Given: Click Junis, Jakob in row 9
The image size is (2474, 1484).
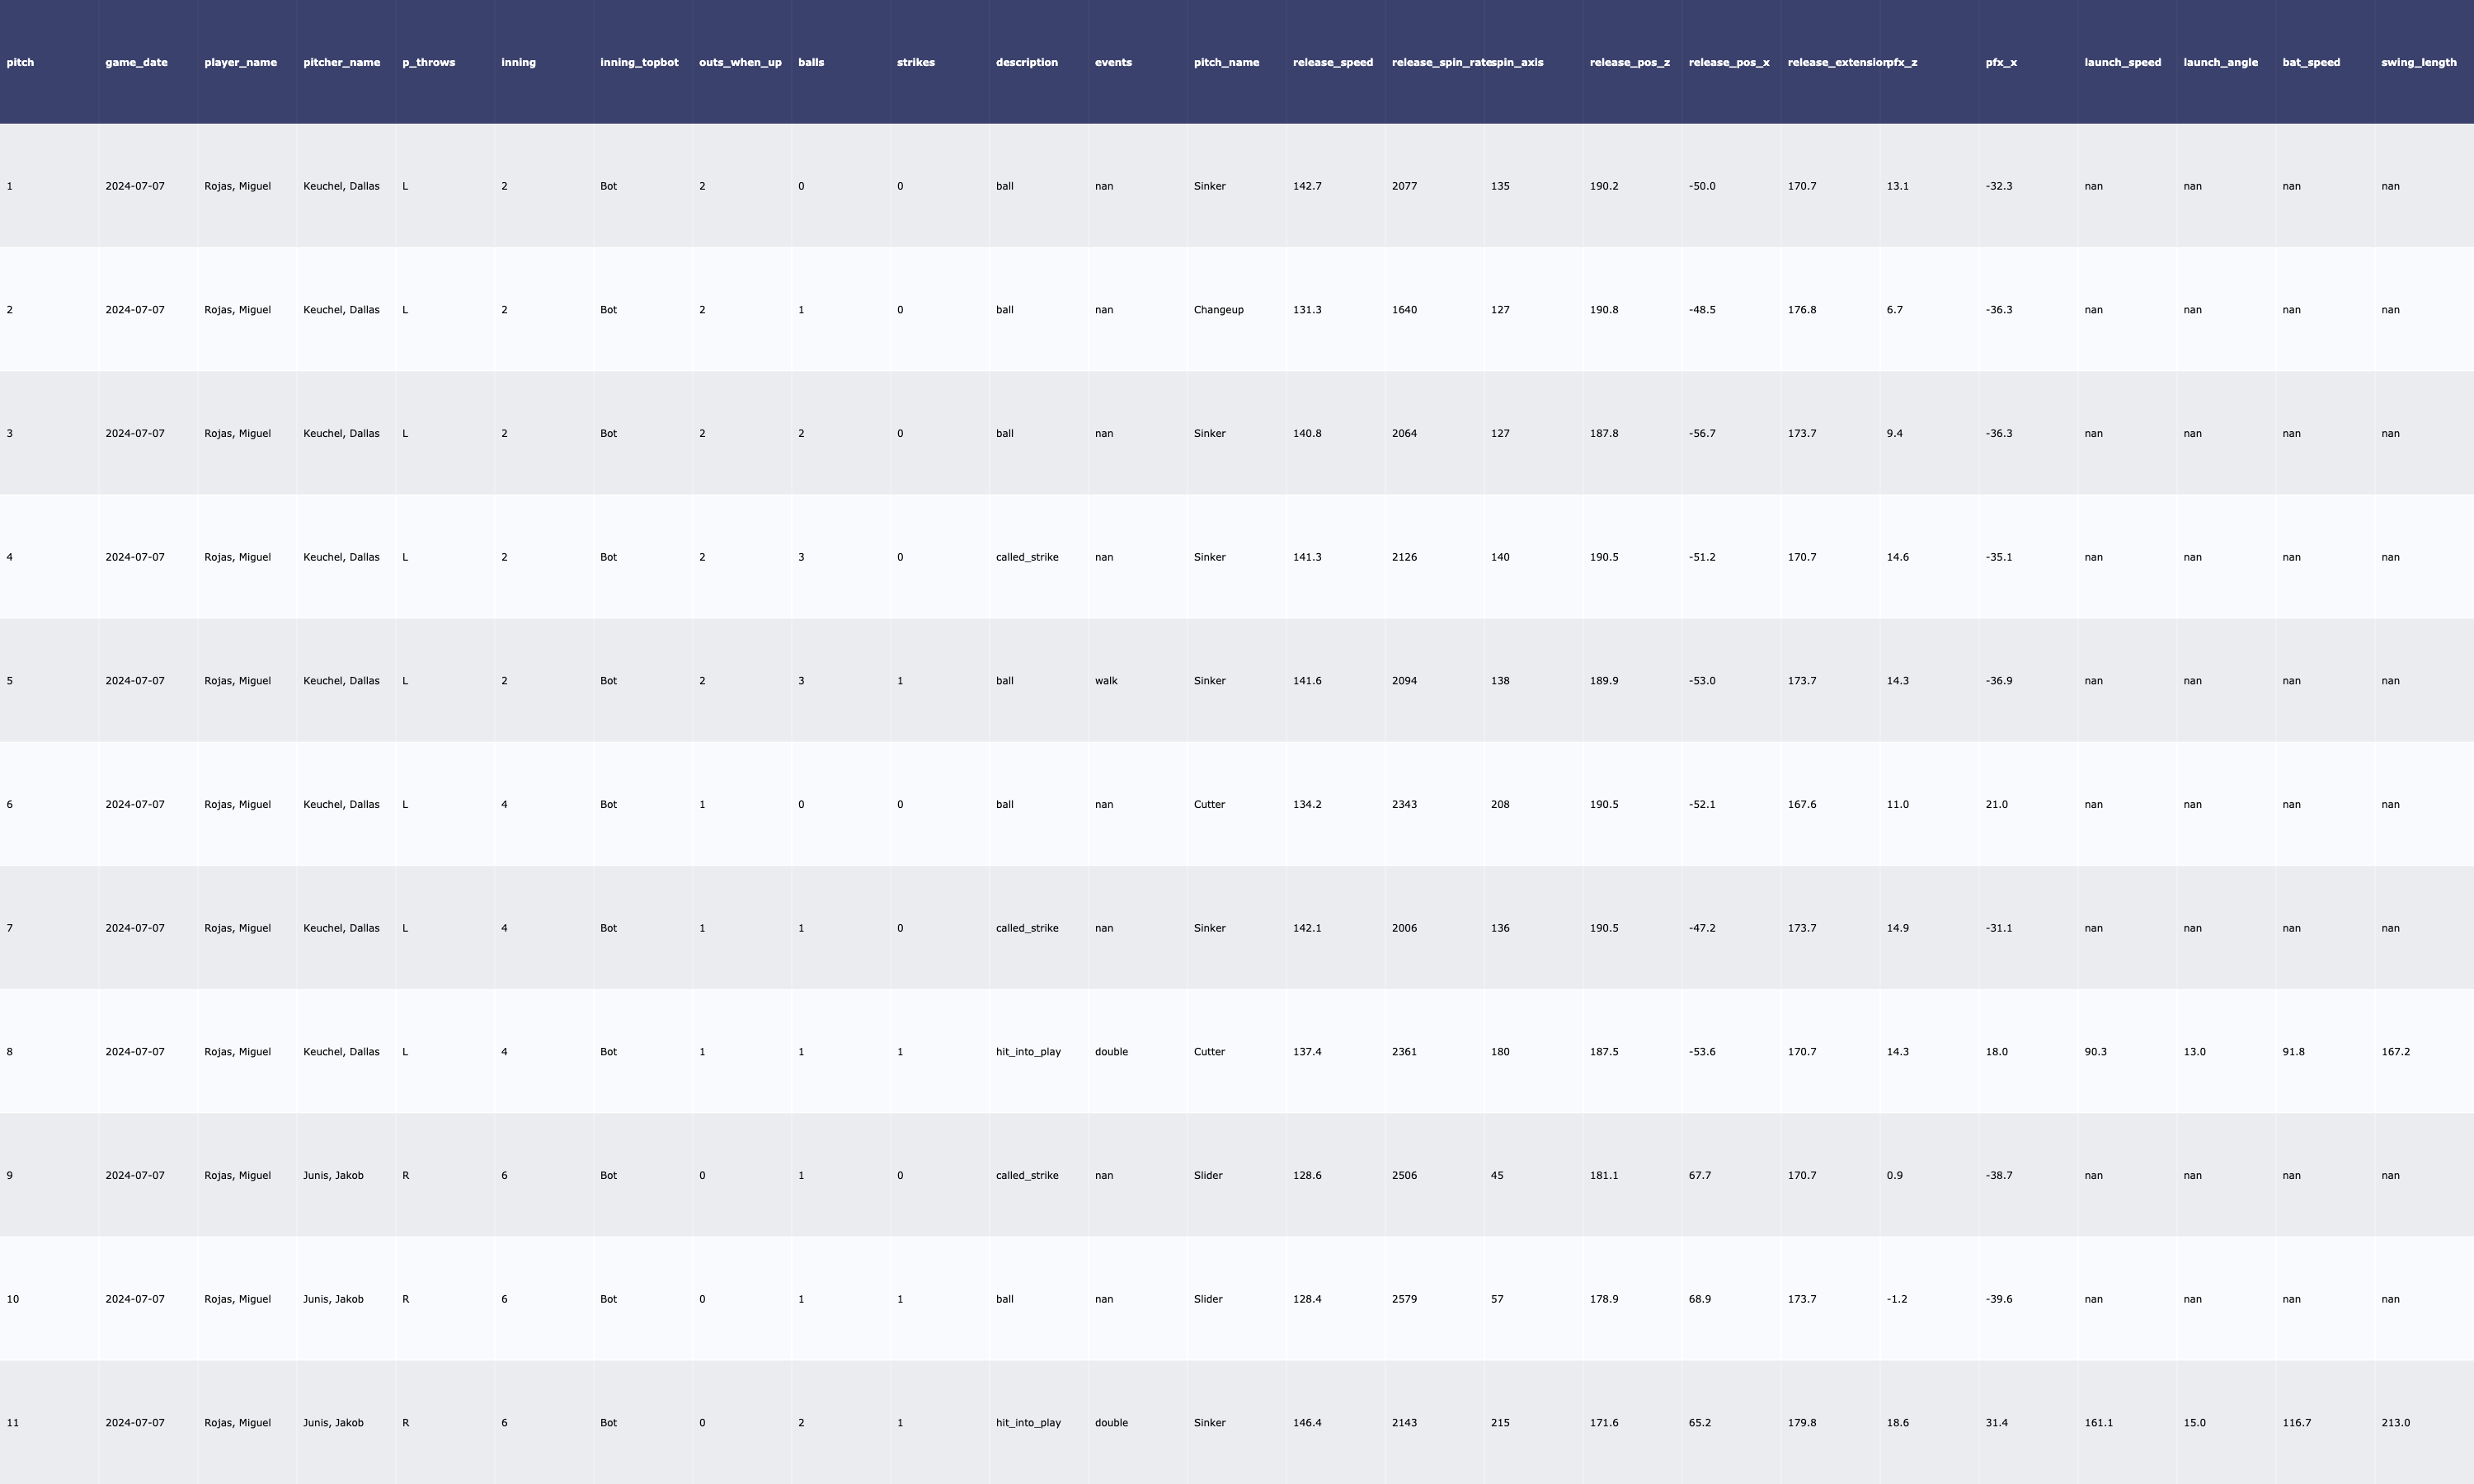Looking at the screenshot, I should coord(333,1176).
